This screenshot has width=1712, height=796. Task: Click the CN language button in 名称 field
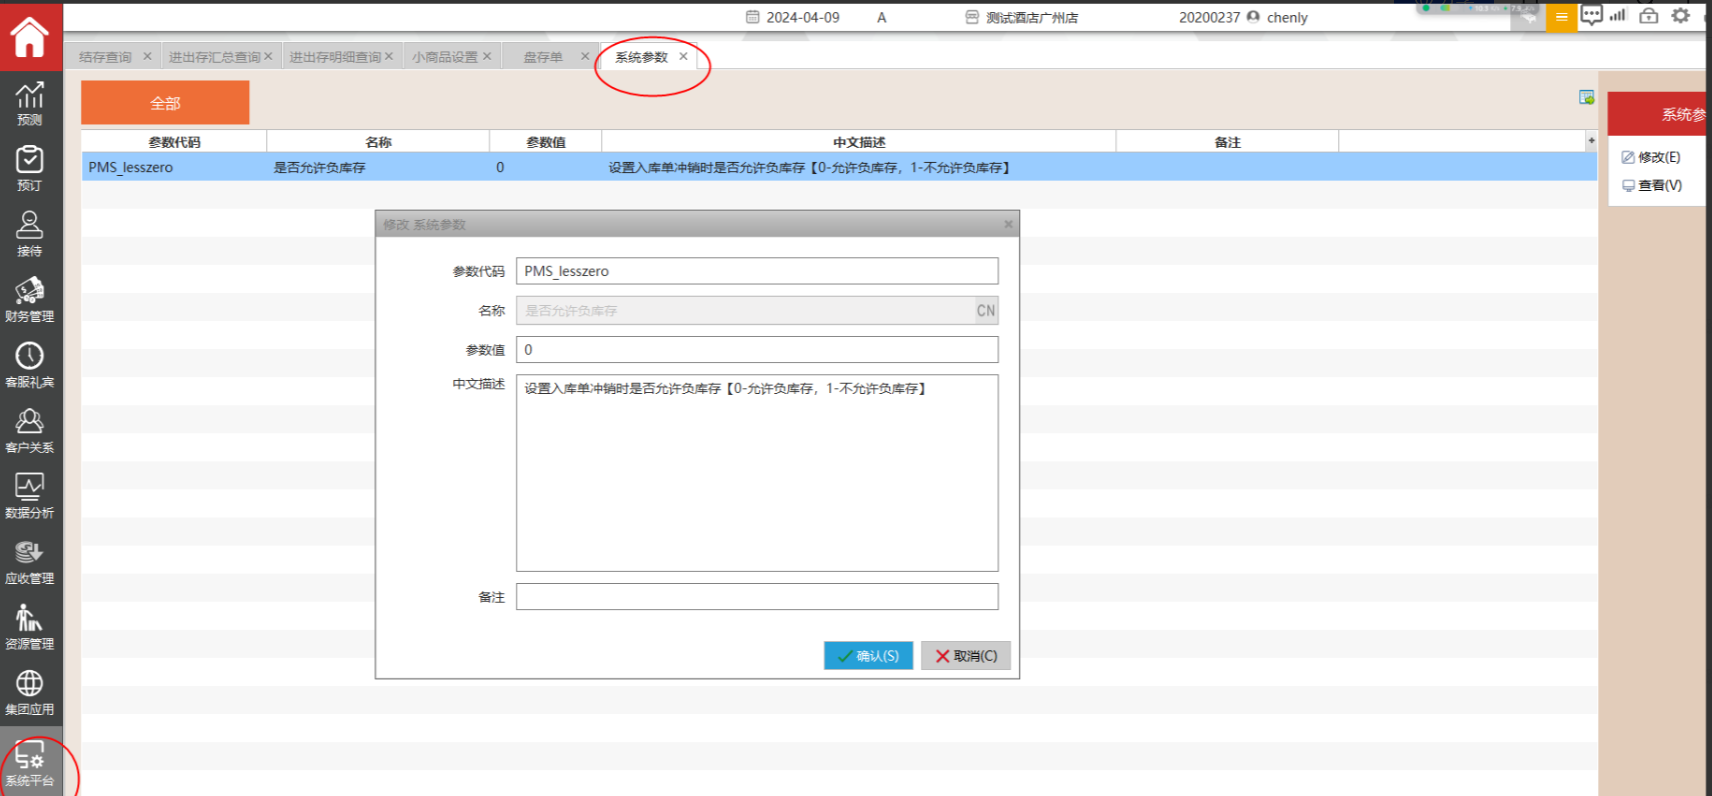(986, 311)
